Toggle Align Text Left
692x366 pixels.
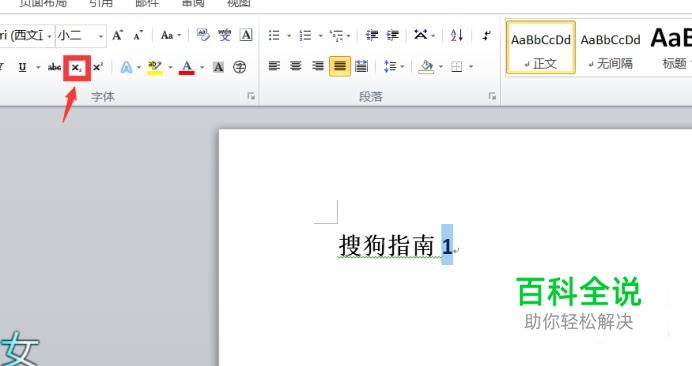(x=274, y=67)
